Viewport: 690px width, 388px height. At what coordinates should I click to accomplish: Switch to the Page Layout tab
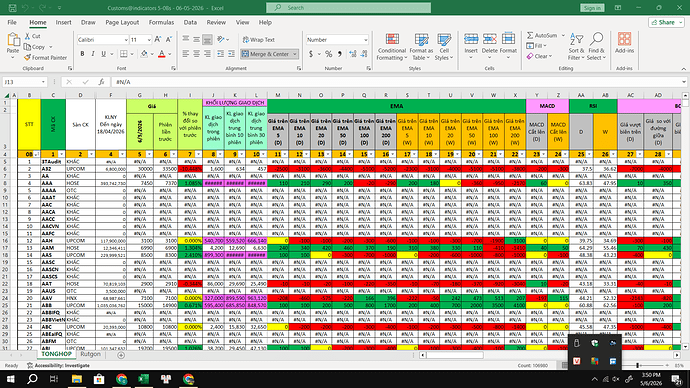[x=122, y=22]
